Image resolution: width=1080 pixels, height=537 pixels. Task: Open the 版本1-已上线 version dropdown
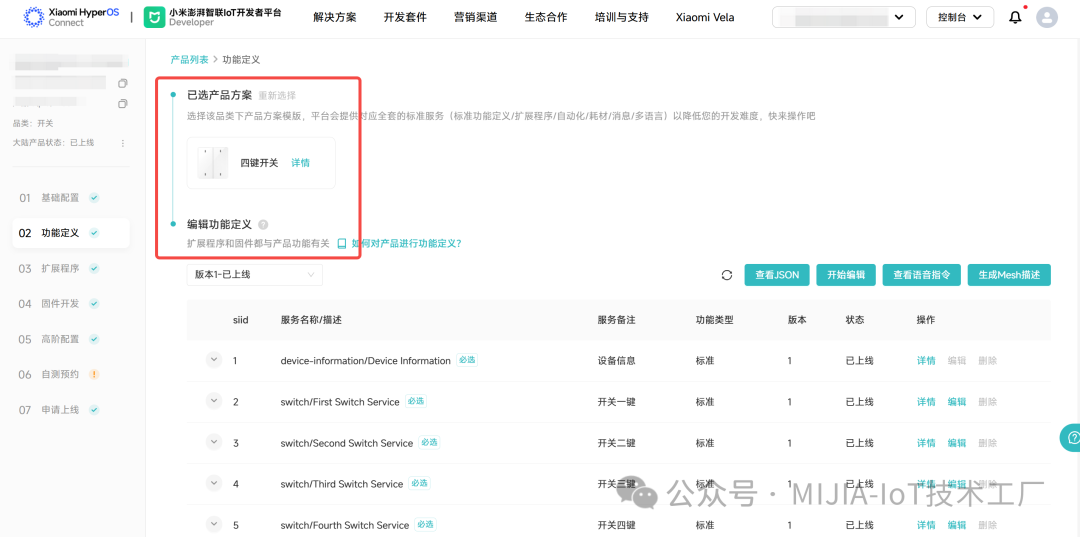coord(254,274)
